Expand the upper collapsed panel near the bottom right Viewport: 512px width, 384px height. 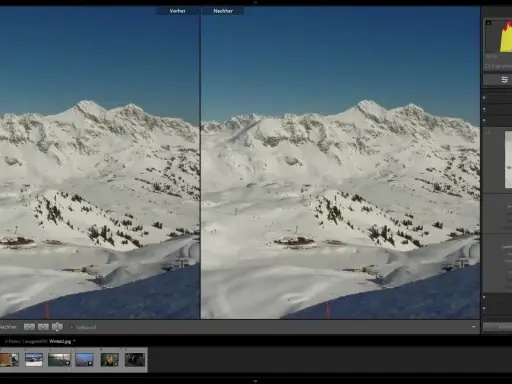[x=484, y=297]
